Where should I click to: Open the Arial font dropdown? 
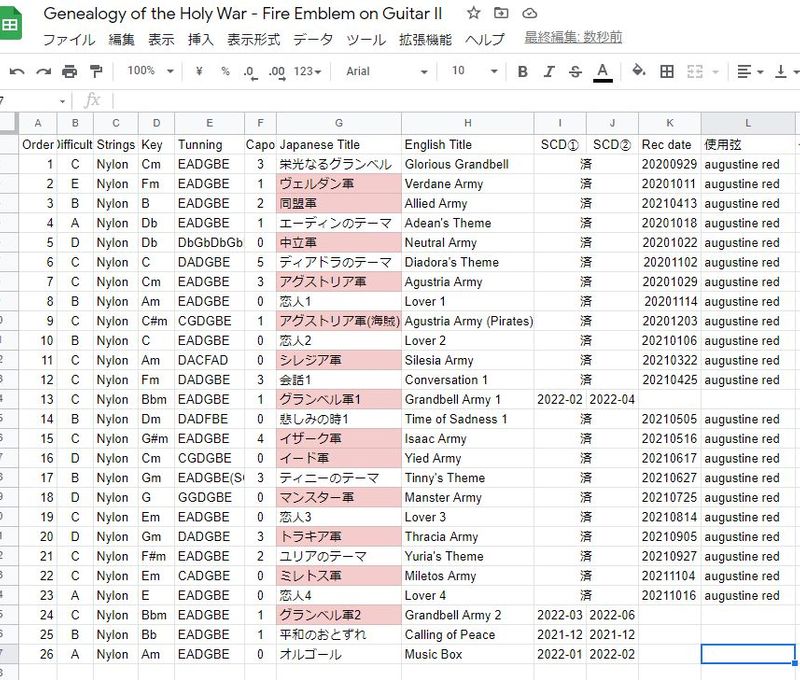pos(386,71)
